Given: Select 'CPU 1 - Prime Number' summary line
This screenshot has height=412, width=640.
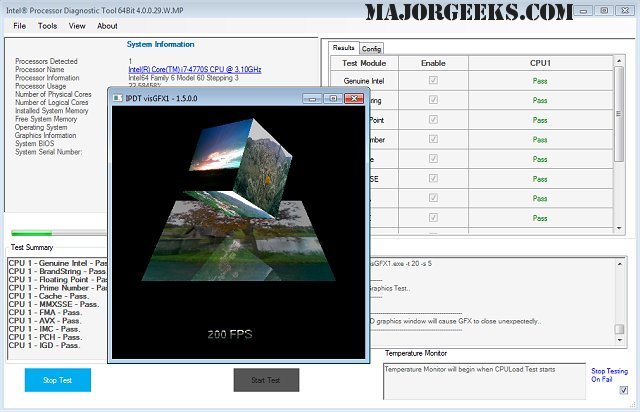Looking at the screenshot, I should (57, 288).
